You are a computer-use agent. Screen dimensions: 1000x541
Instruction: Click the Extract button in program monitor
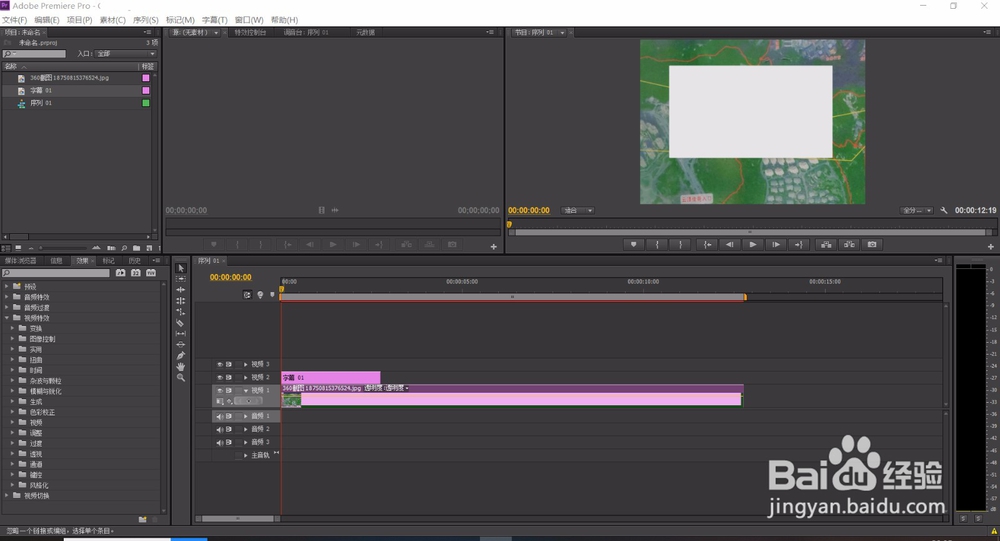(849, 244)
